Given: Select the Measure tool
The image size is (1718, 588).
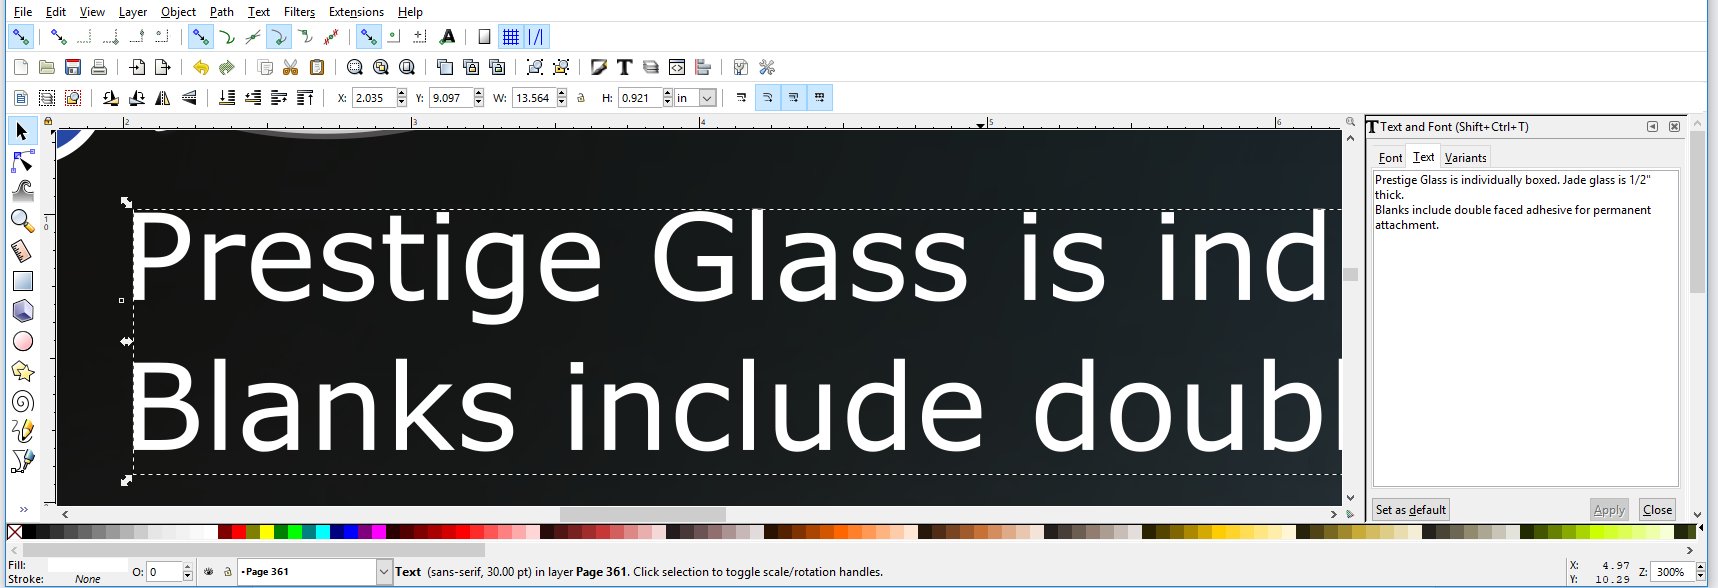Looking at the screenshot, I should 22,251.
